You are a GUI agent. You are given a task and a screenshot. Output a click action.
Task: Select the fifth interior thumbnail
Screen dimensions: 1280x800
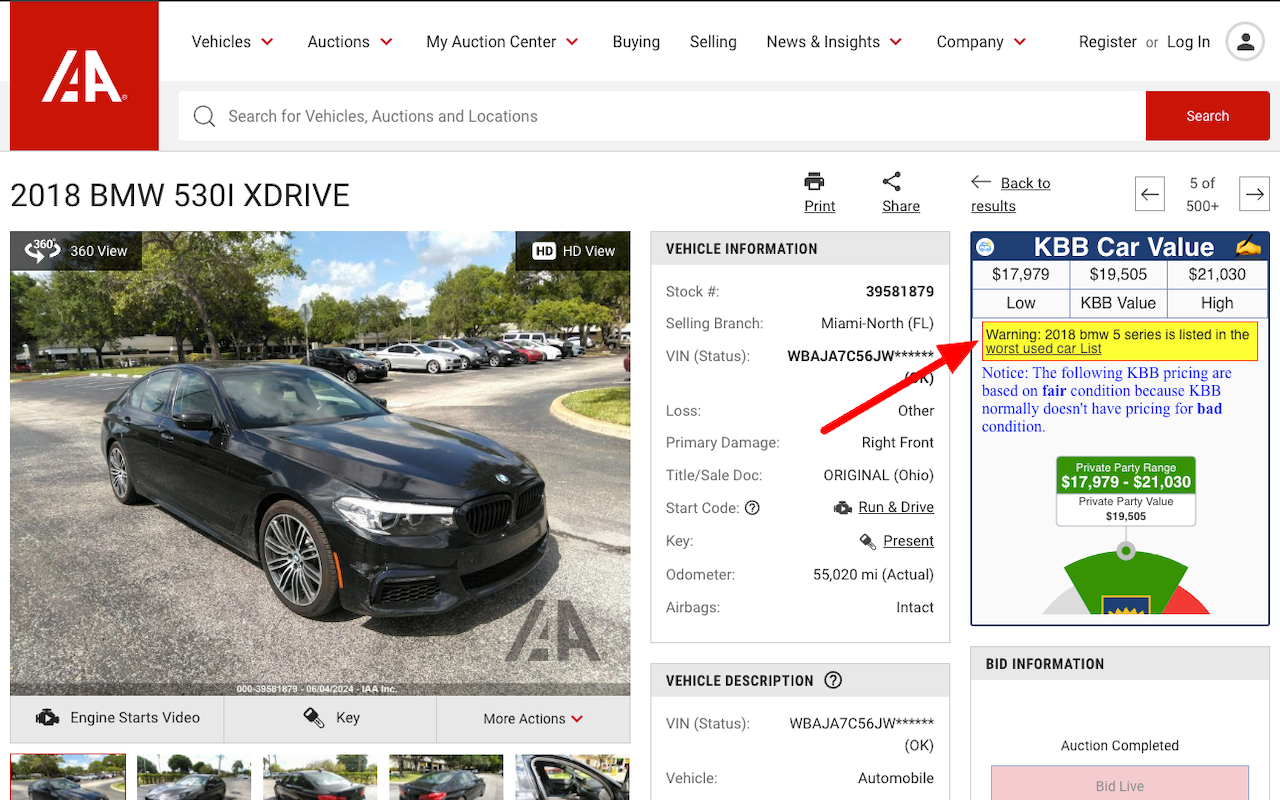click(x=572, y=778)
